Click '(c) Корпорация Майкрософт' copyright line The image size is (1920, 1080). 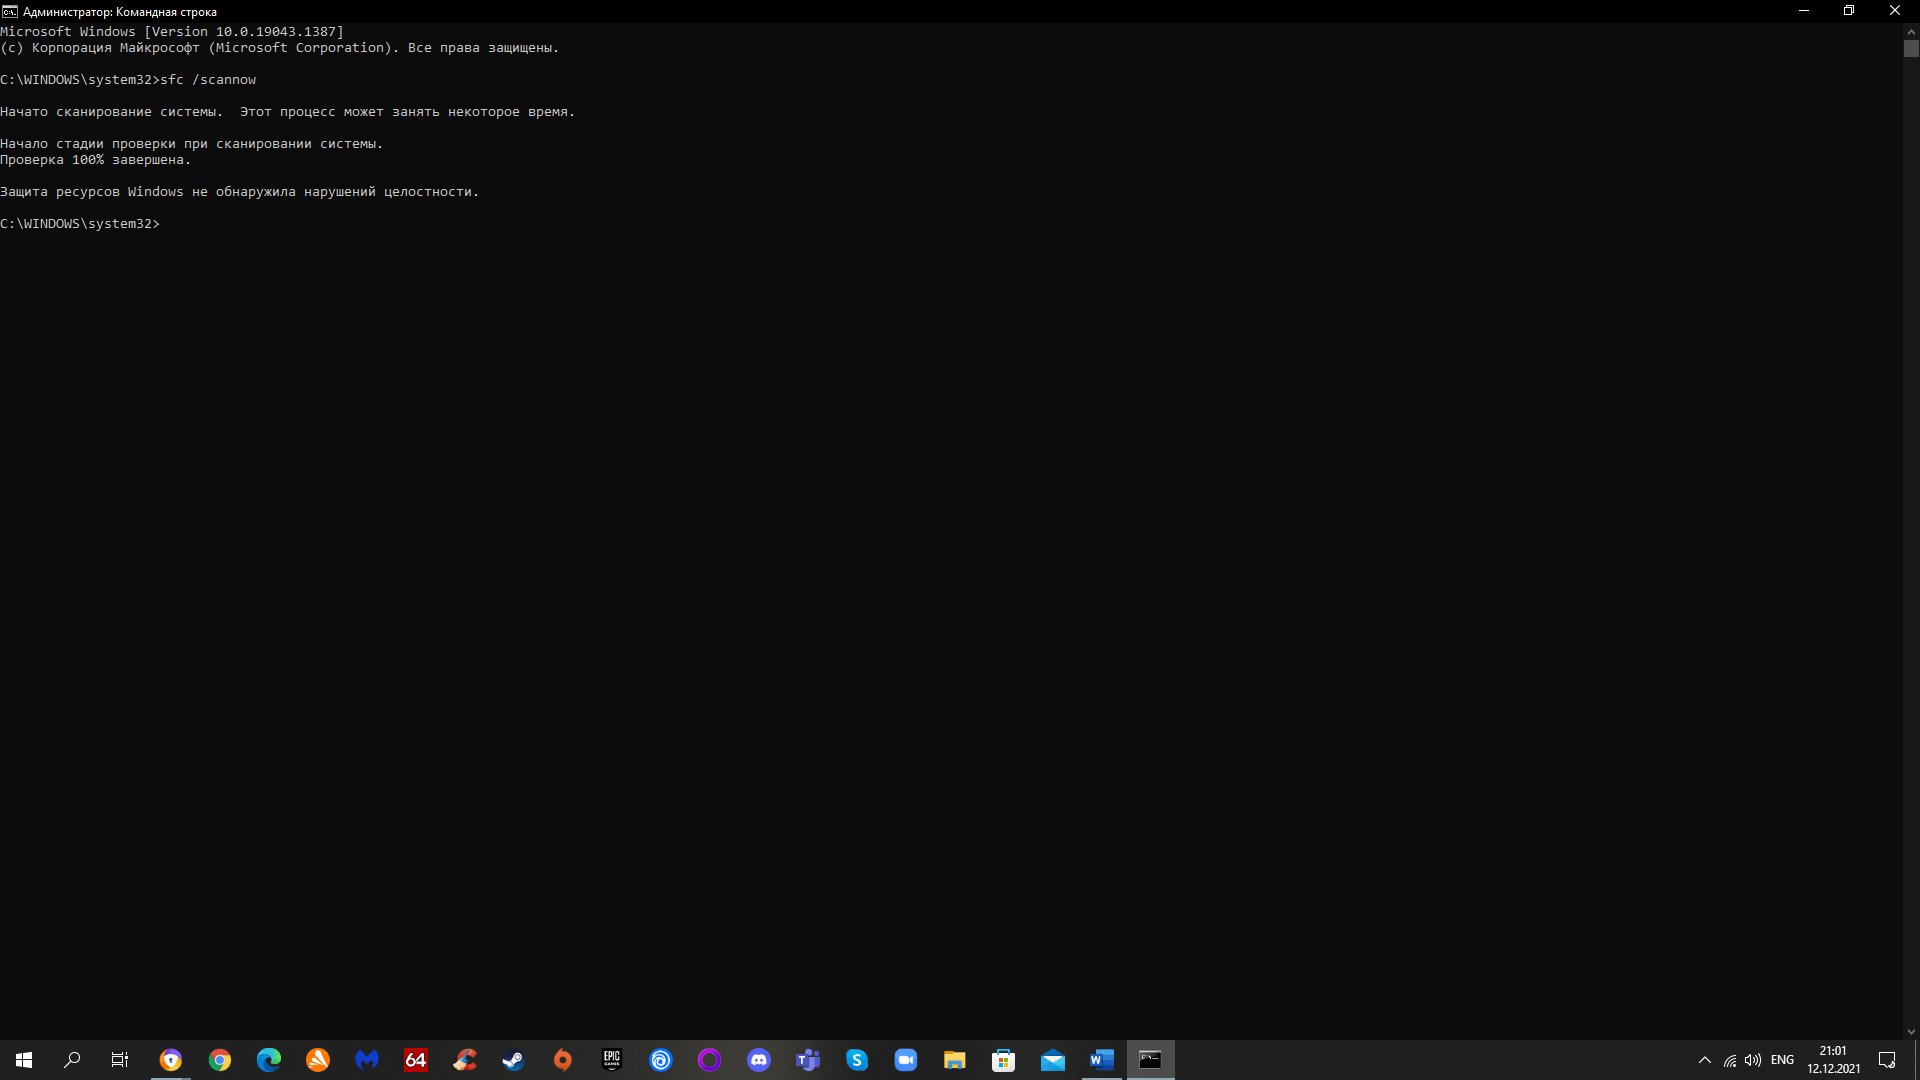pyautogui.click(x=279, y=48)
